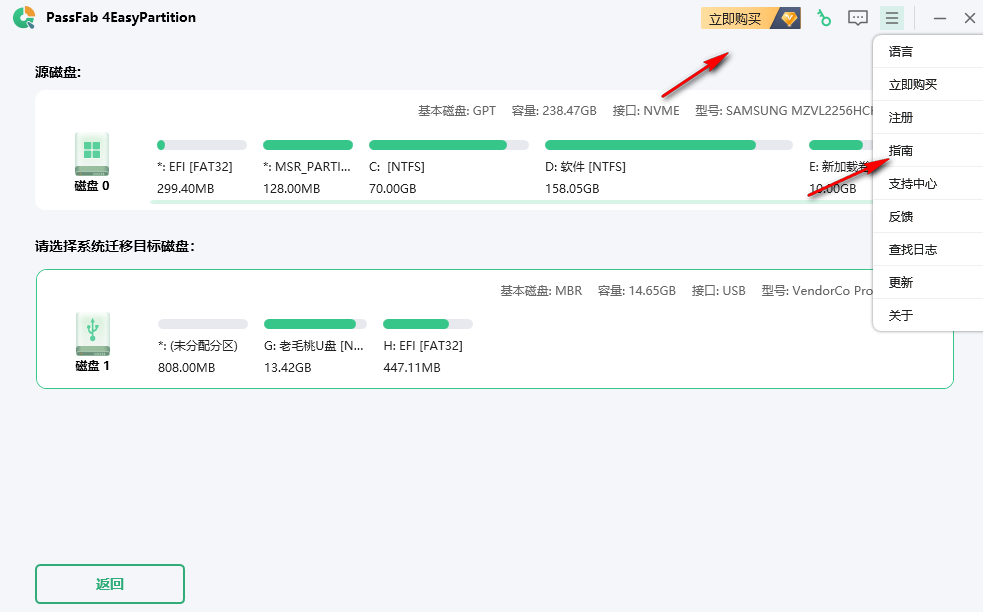This screenshot has width=983, height=612.
Task: Click the source disk horizontal scrollbar
Action: click(511, 202)
